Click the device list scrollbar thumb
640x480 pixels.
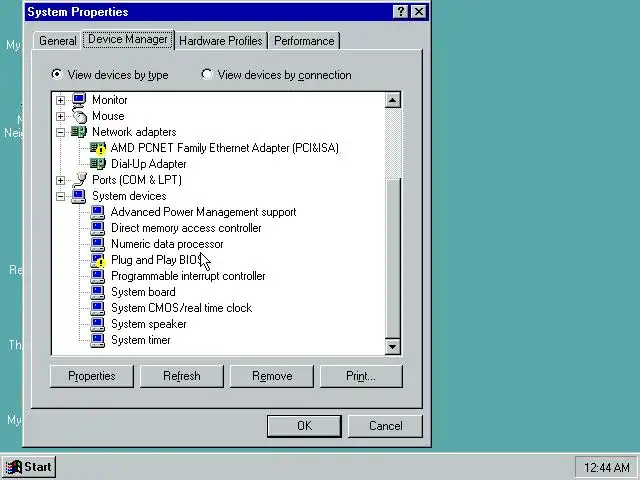point(393,258)
